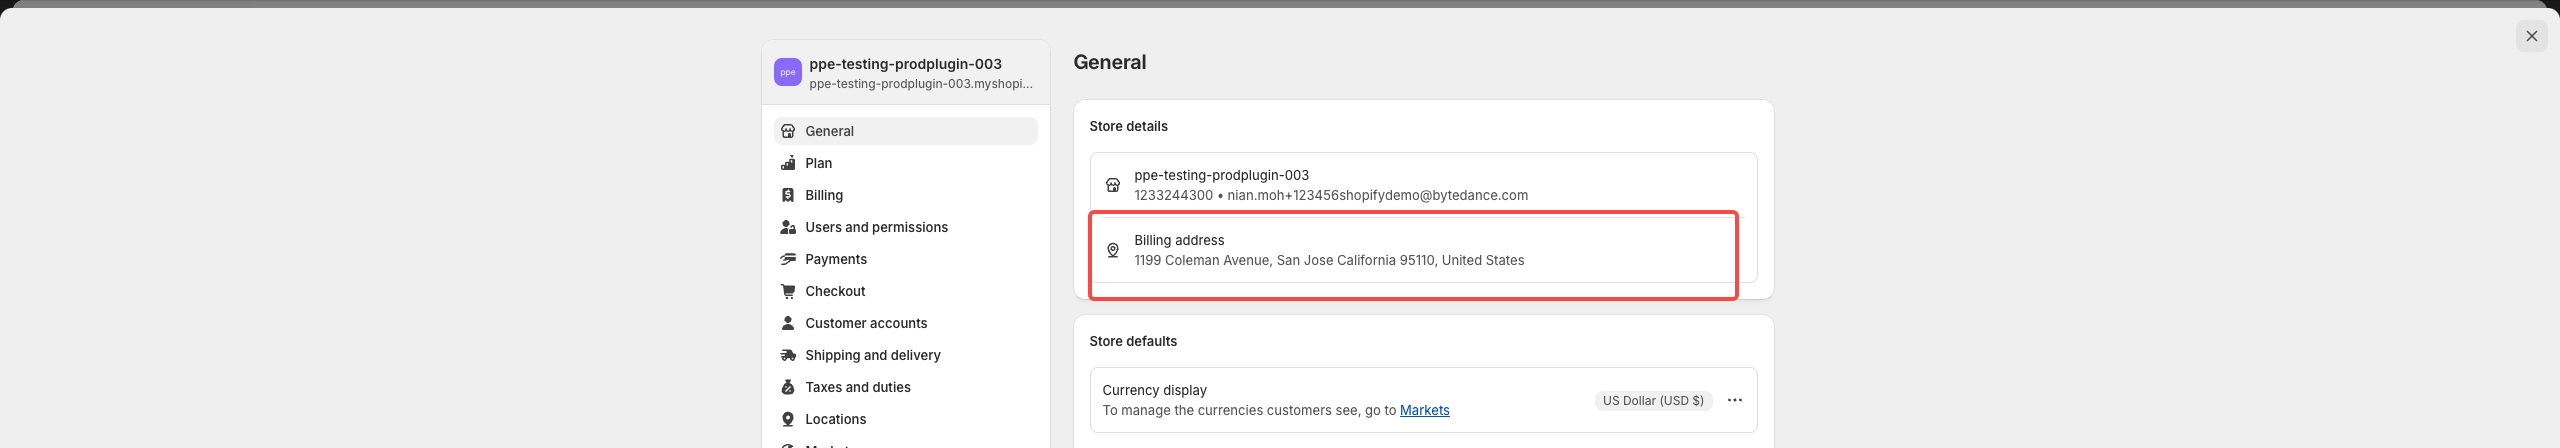Close the settings dialog
The image size is (2560, 448).
pos(2531,36)
